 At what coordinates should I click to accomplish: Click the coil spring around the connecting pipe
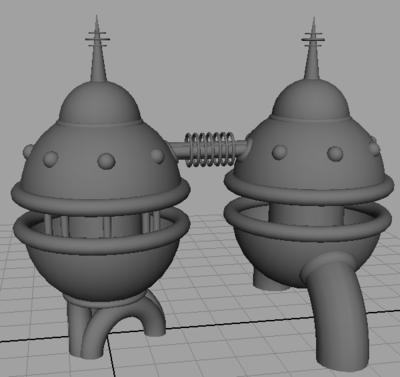coord(210,149)
